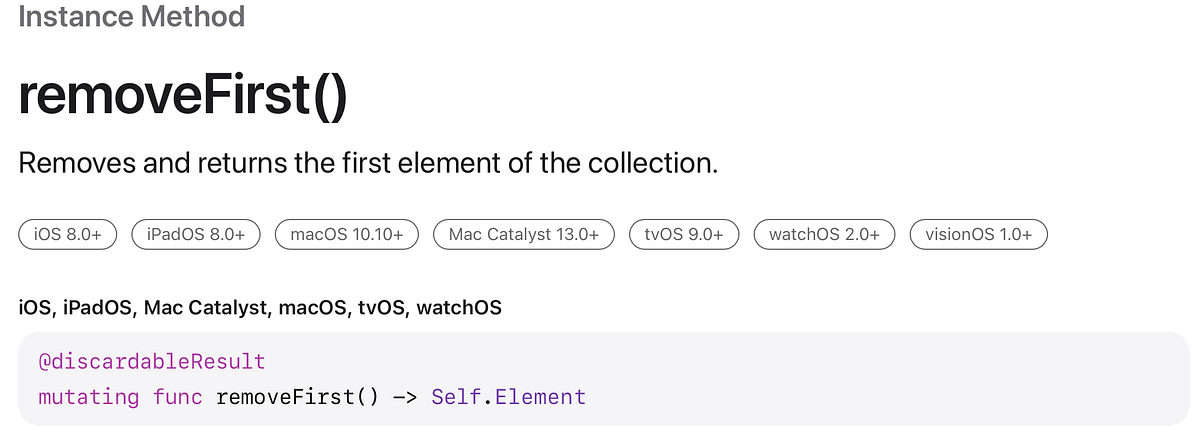Click the mutating keyword in the declaration
This screenshot has height=447, width=1200.
coord(88,397)
